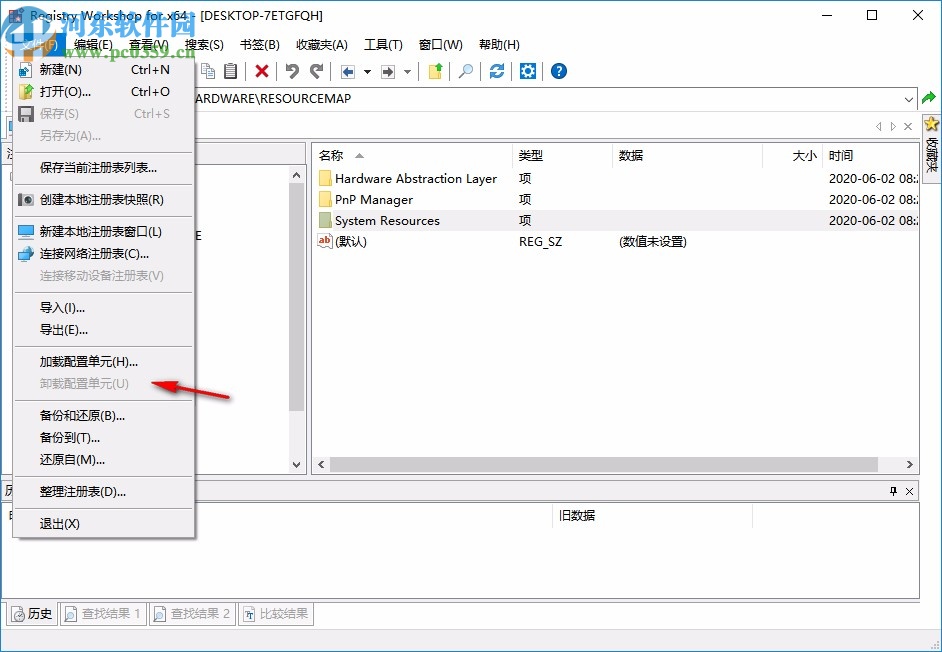Open the address bar dropdown

coord(909,99)
